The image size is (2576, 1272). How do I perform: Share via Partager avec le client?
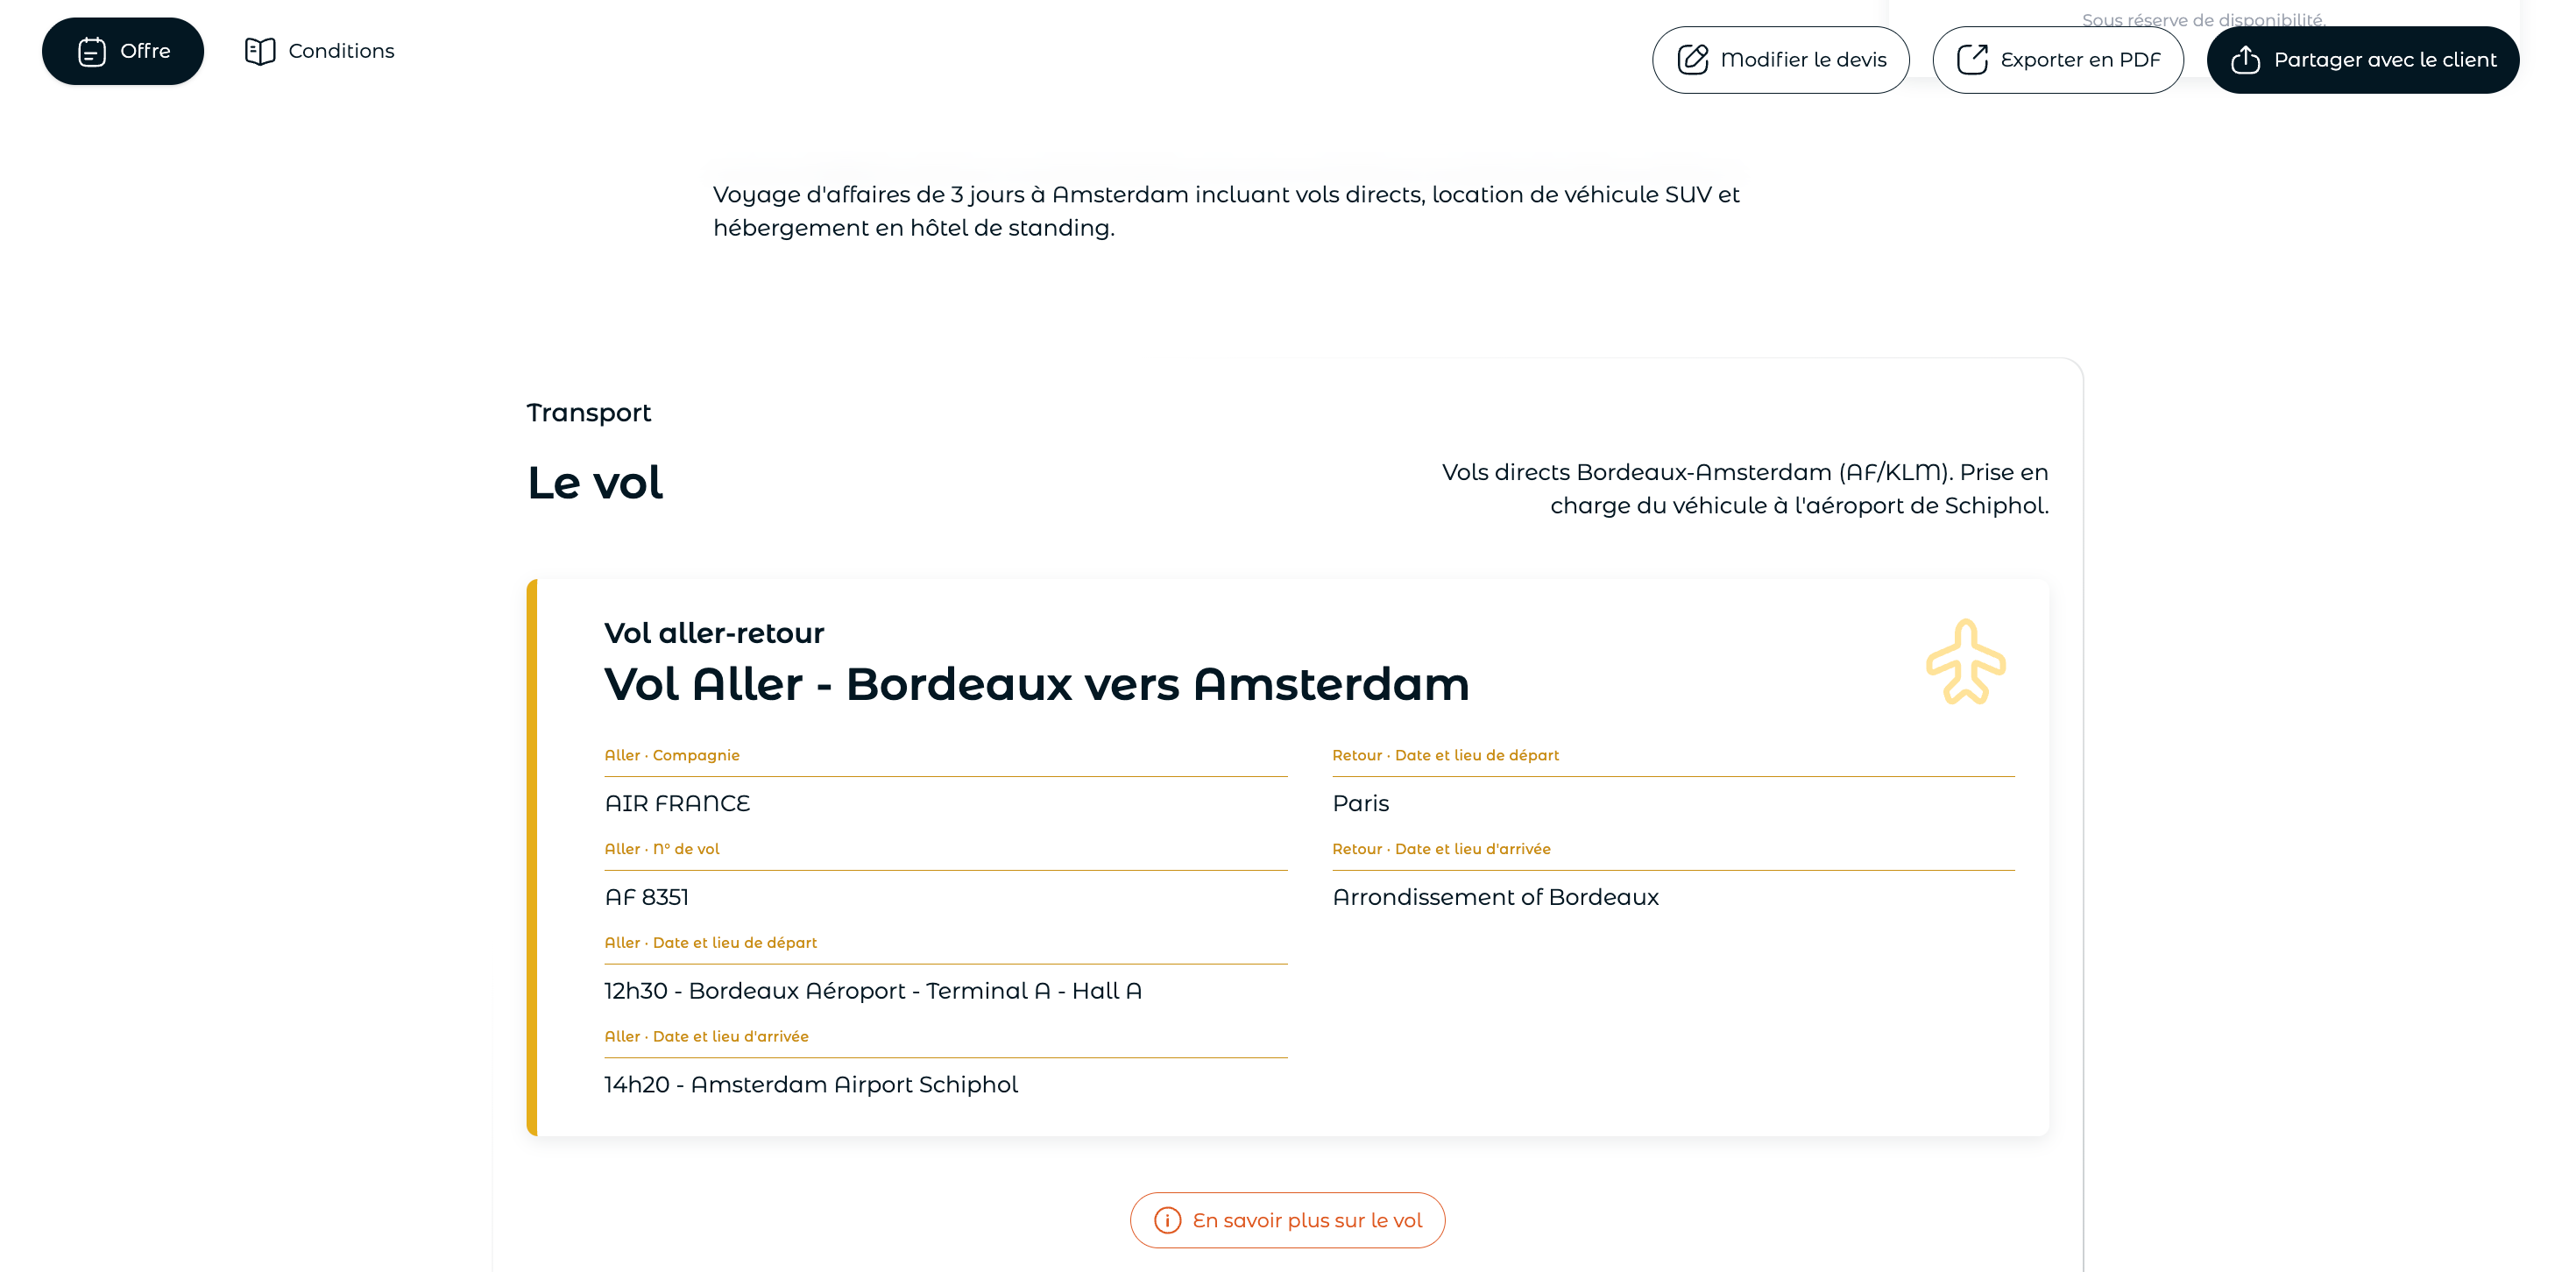[x=2363, y=60]
